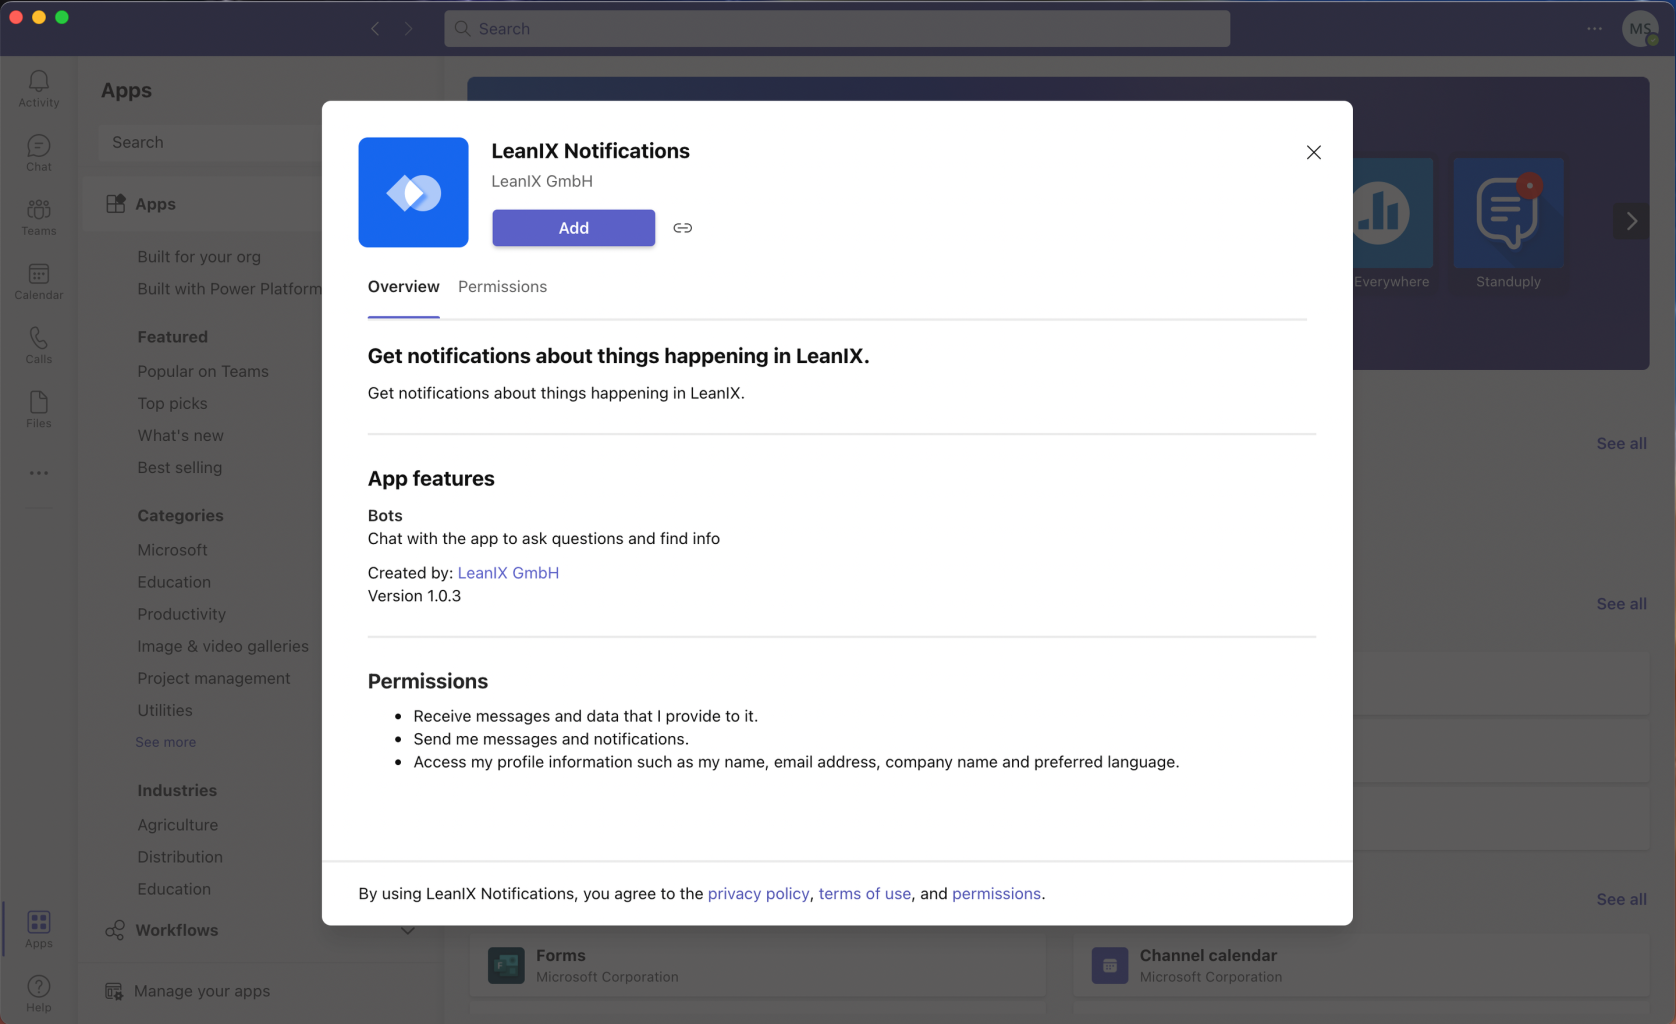The height and width of the screenshot is (1024, 1676).
Task: Click the Workflows icon in sidebar
Action: point(115,930)
